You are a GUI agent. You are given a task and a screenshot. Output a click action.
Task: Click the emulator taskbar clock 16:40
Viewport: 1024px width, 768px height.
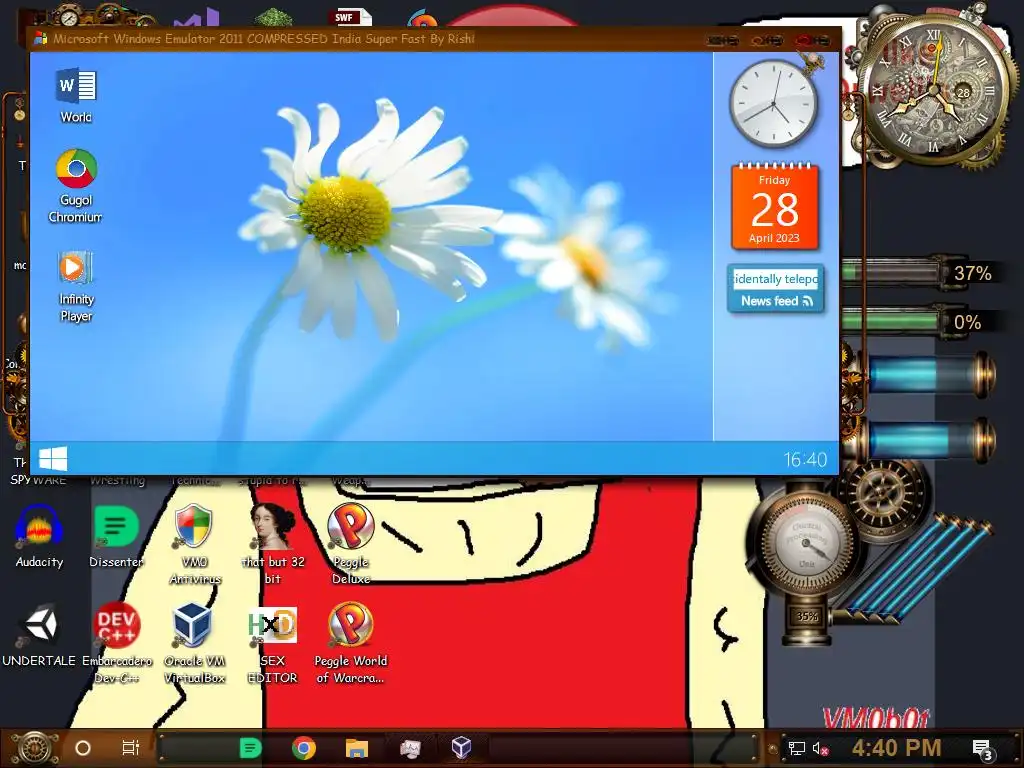point(805,460)
